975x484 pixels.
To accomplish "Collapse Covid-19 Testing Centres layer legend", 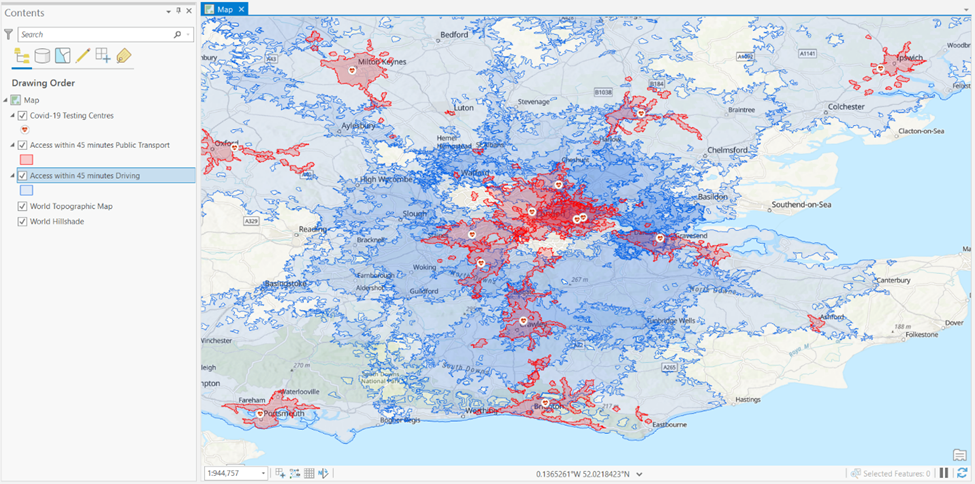I will [x=13, y=116].
